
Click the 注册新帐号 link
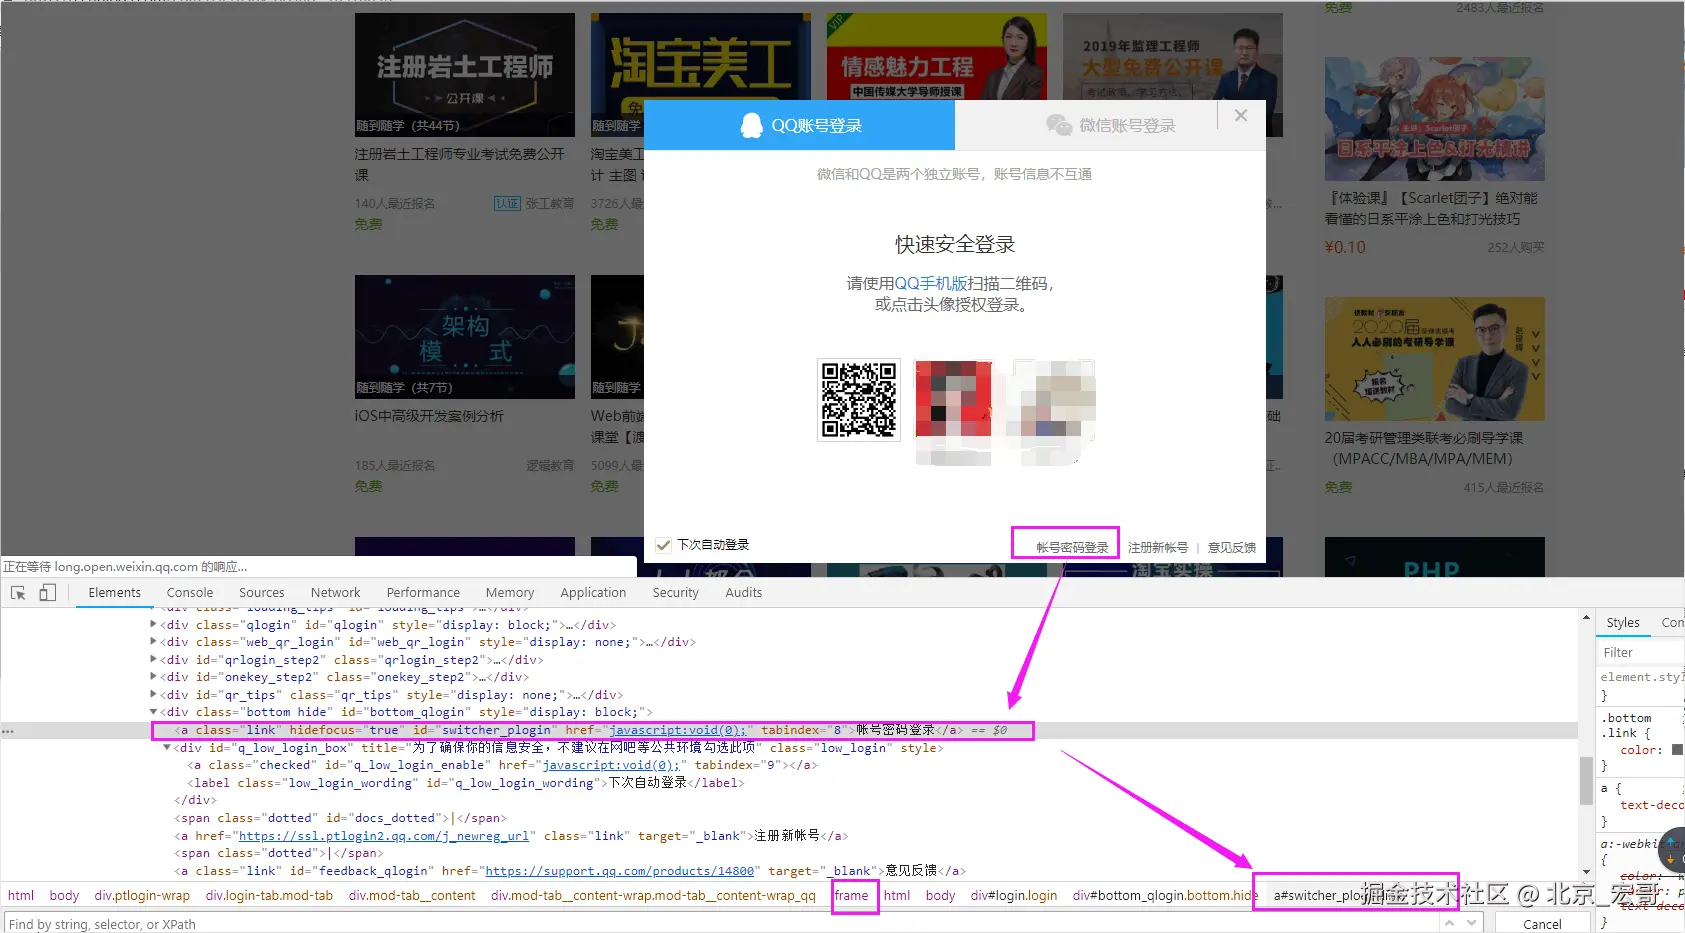pos(1158,548)
